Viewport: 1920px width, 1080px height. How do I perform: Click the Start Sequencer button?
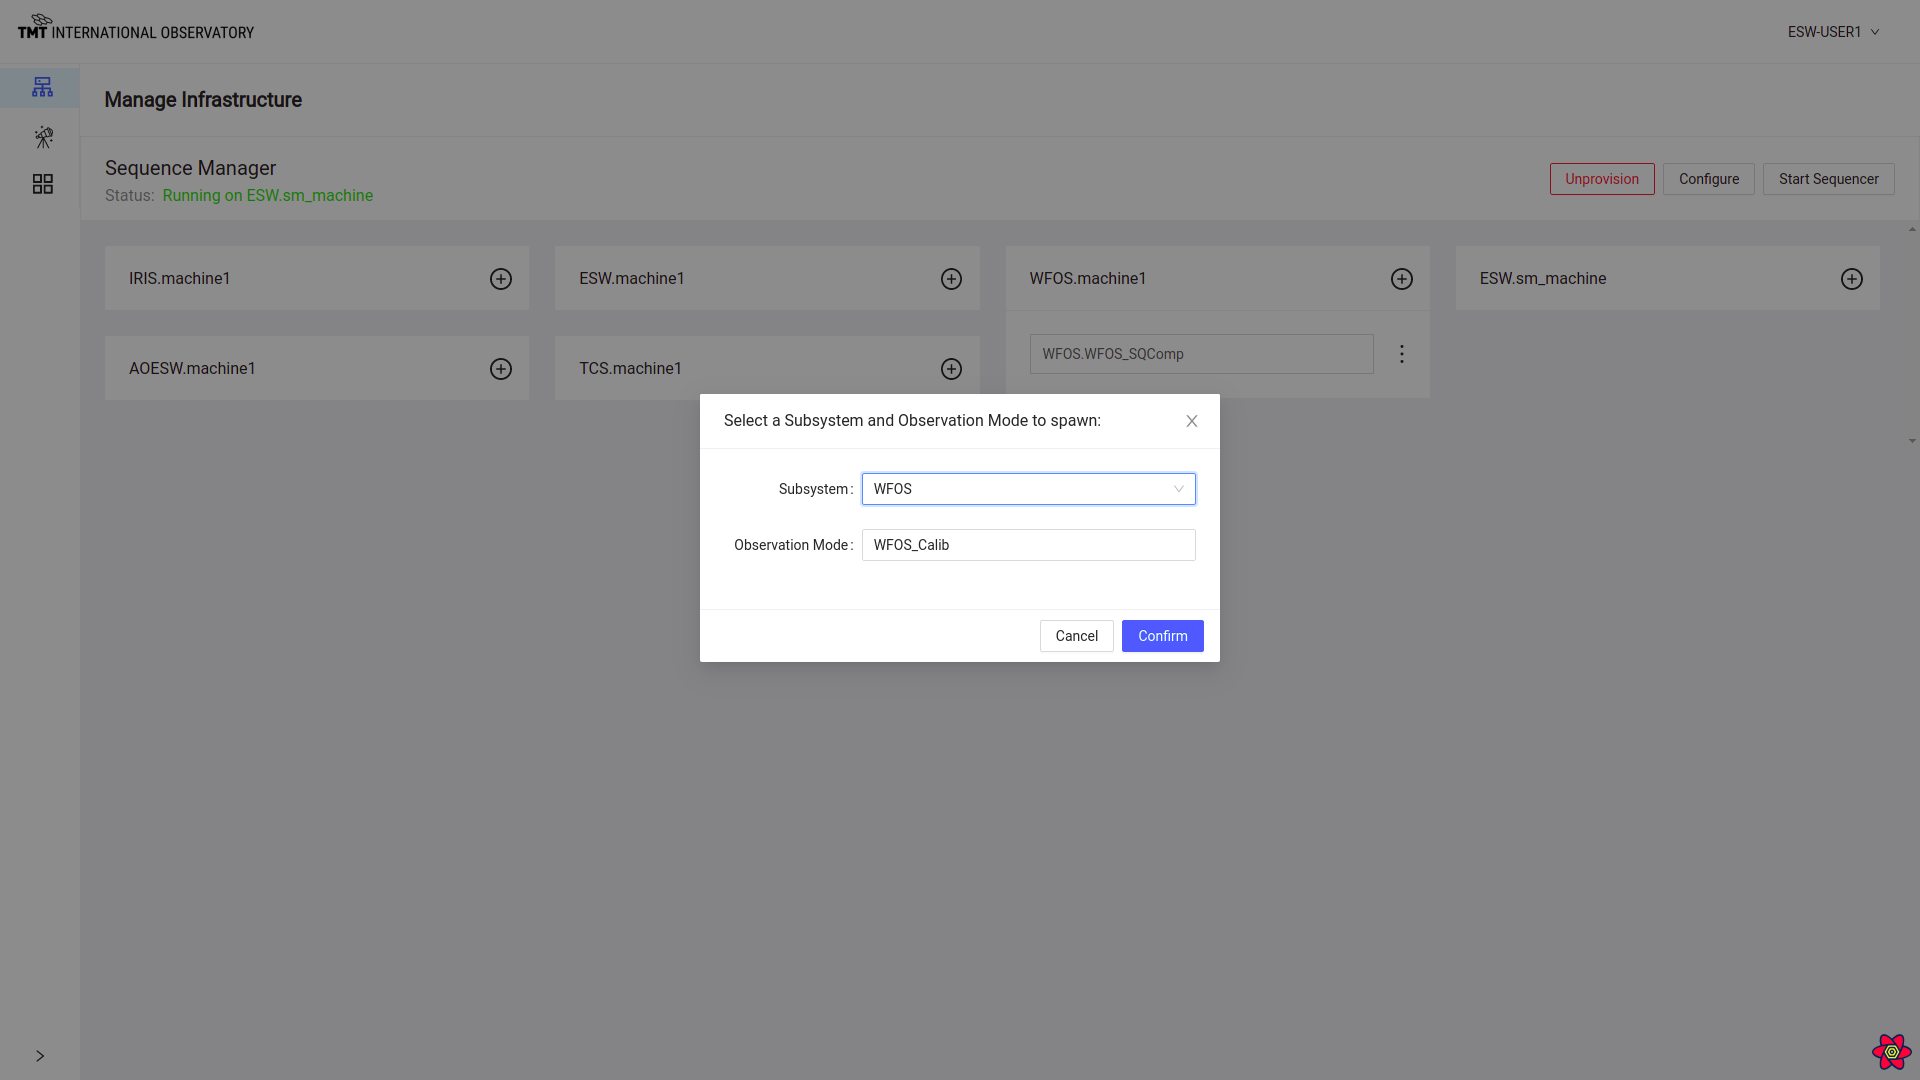point(1828,178)
